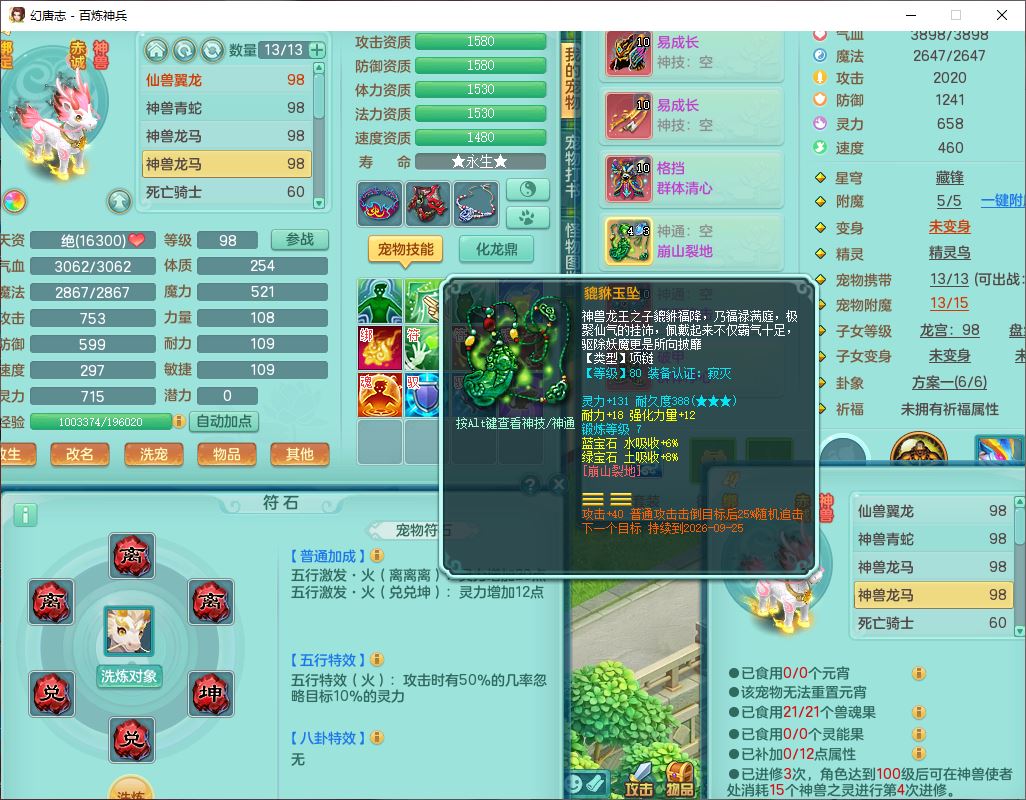Click the 其他 button
This screenshot has height=800, width=1026.
[x=300, y=454]
